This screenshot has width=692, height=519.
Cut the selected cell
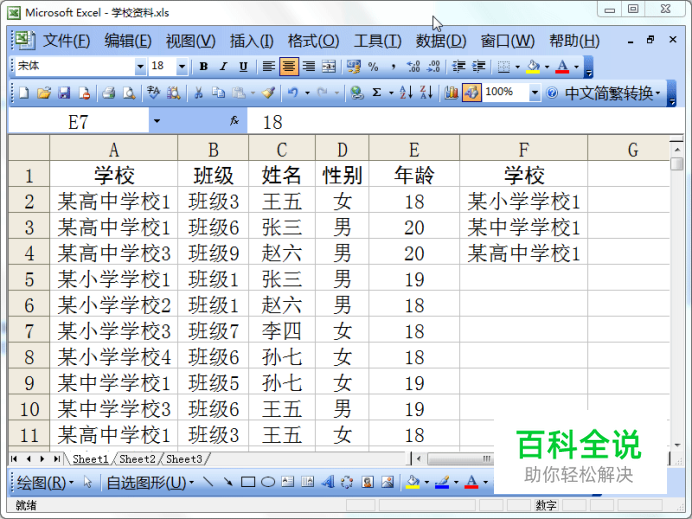coord(199,93)
